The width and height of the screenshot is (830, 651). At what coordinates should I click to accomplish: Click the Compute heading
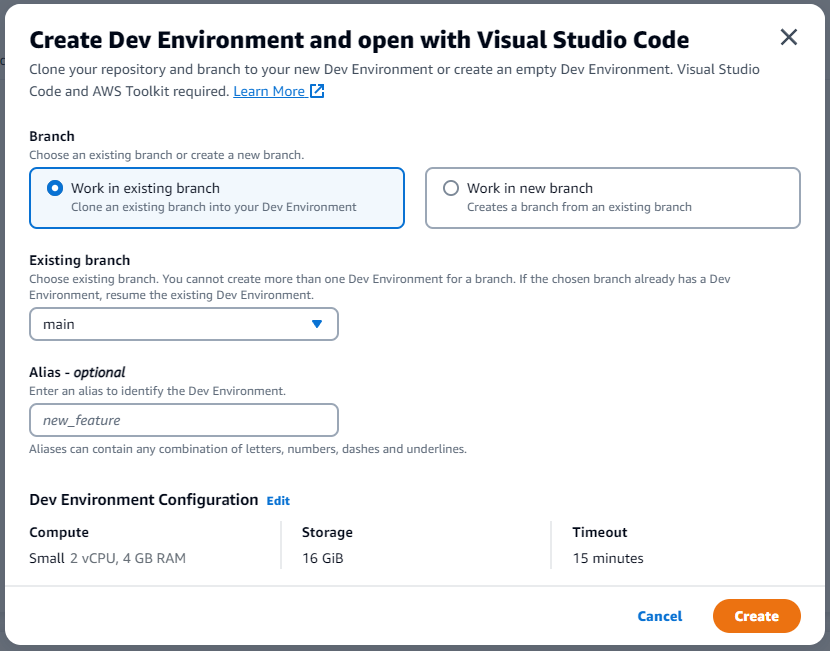point(59,532)
